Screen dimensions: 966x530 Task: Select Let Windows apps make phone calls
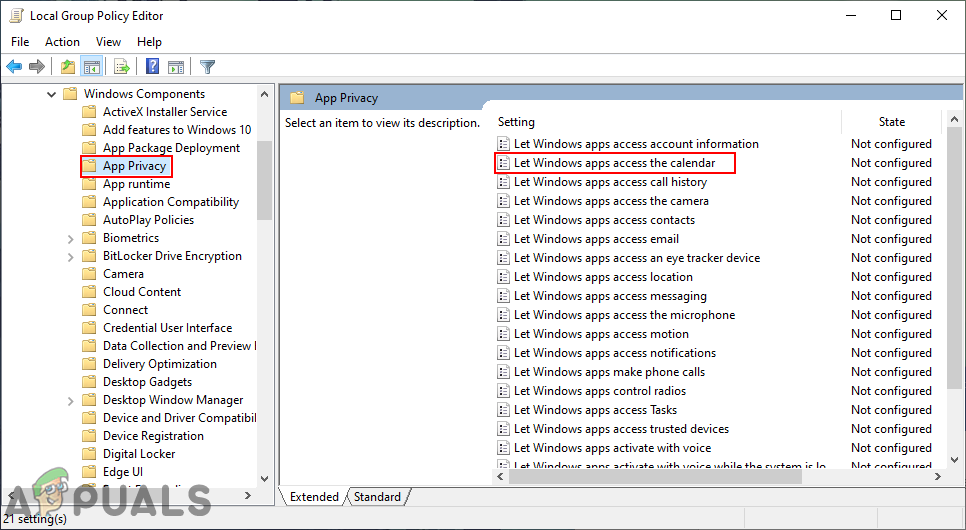click(609, 372)
